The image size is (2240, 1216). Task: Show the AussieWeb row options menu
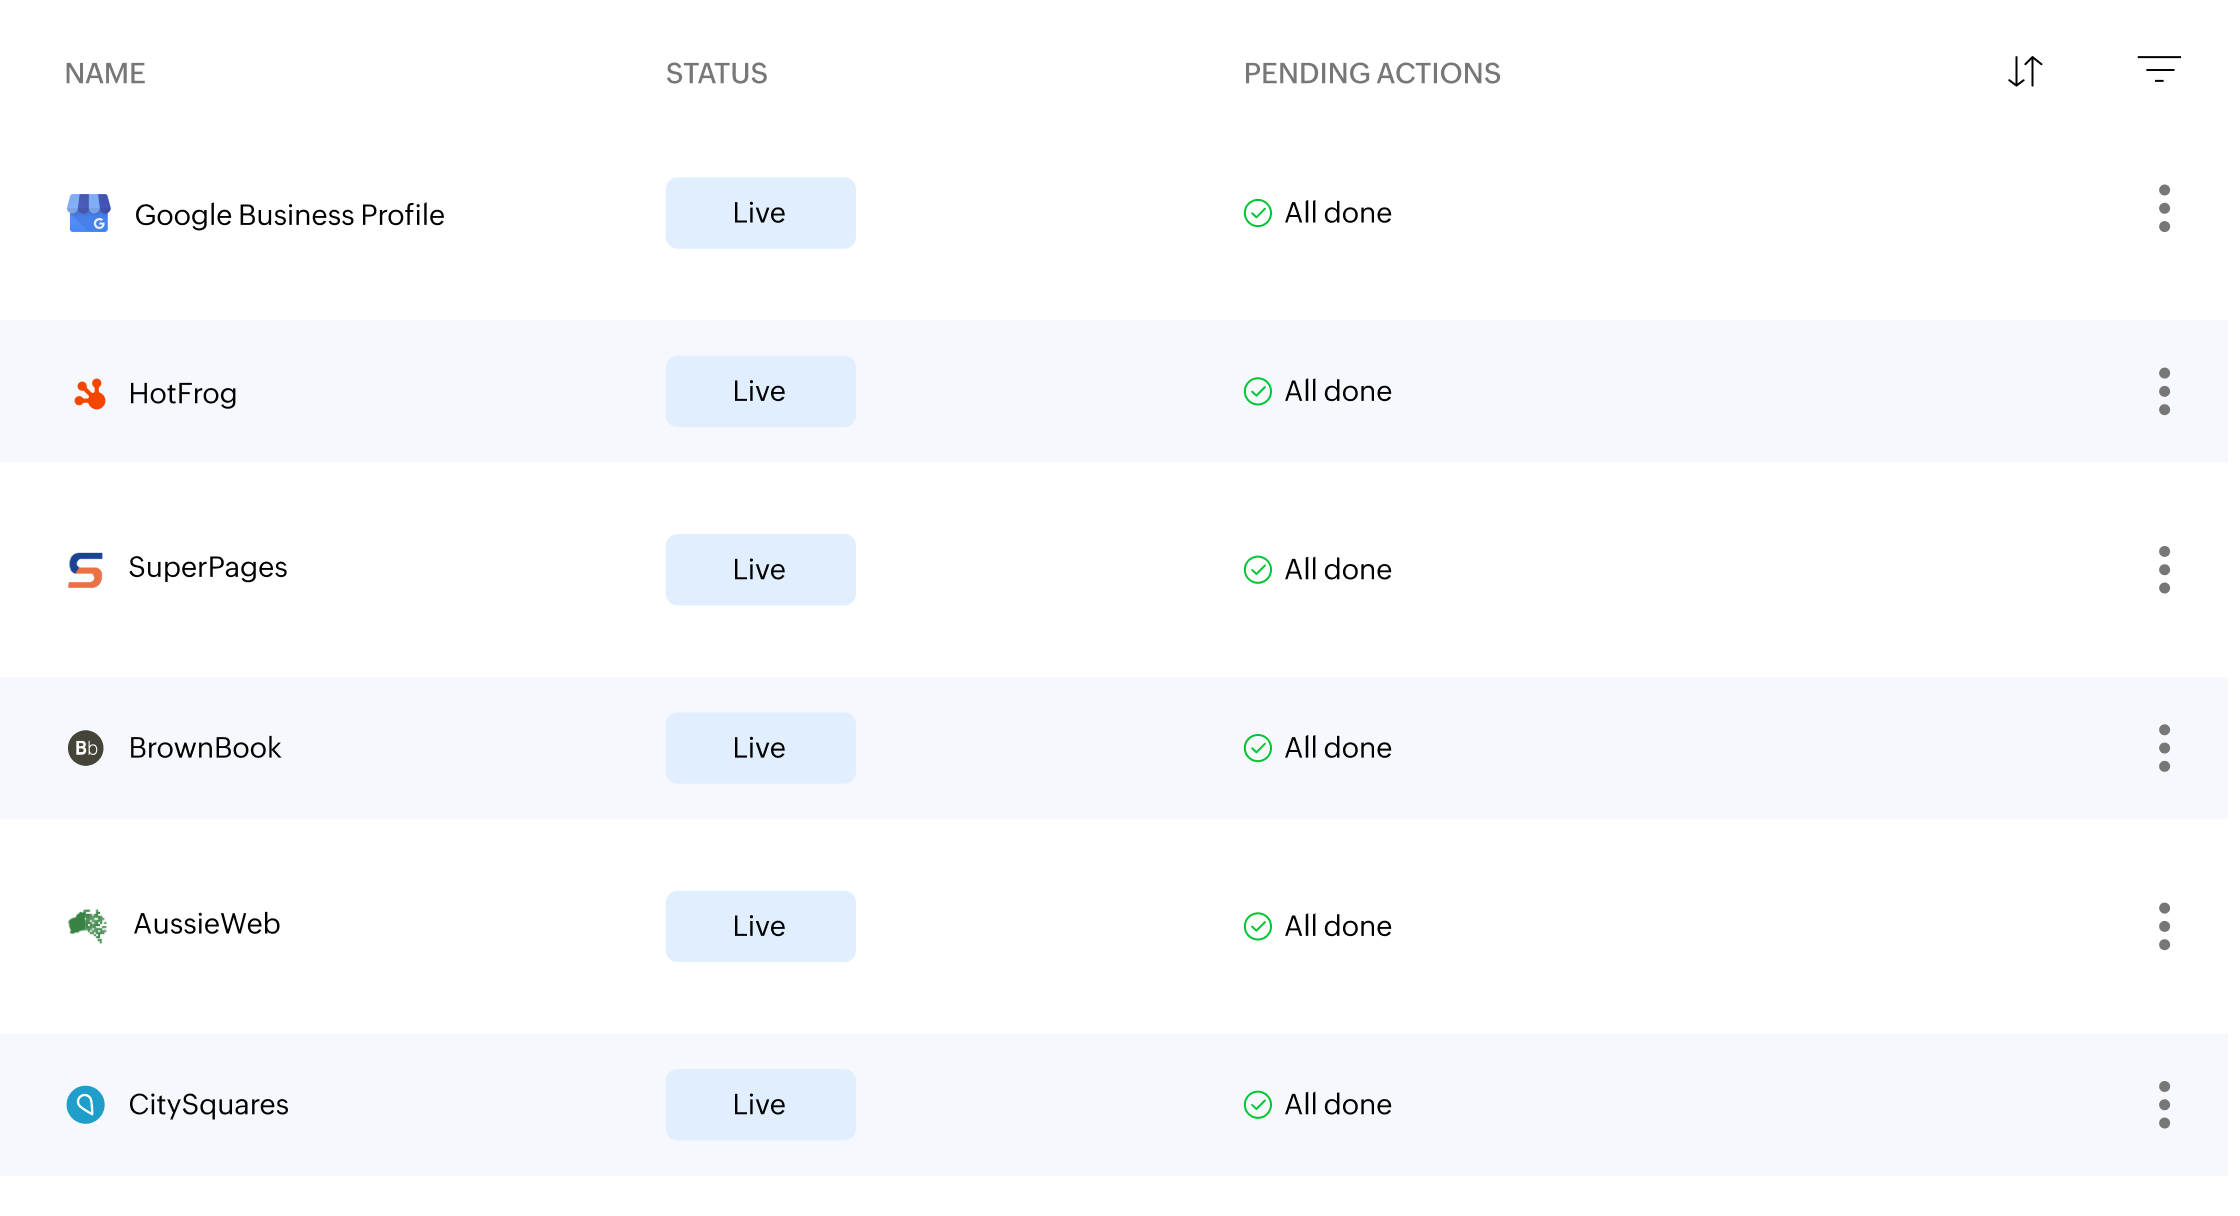(x=2164, y=926)
